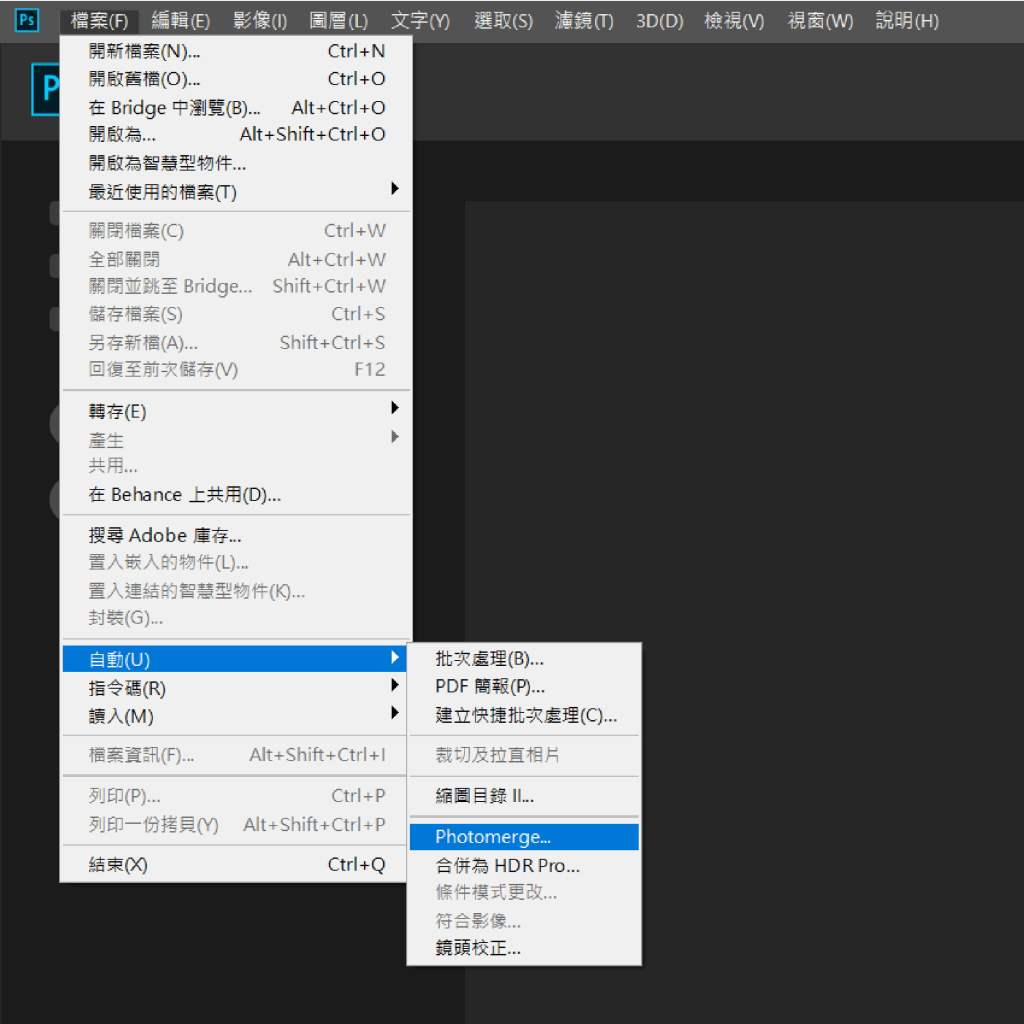Choose 開新檔案(N)... menu item
Viewport: 1024px width, 1024px height.
[236, 51]
